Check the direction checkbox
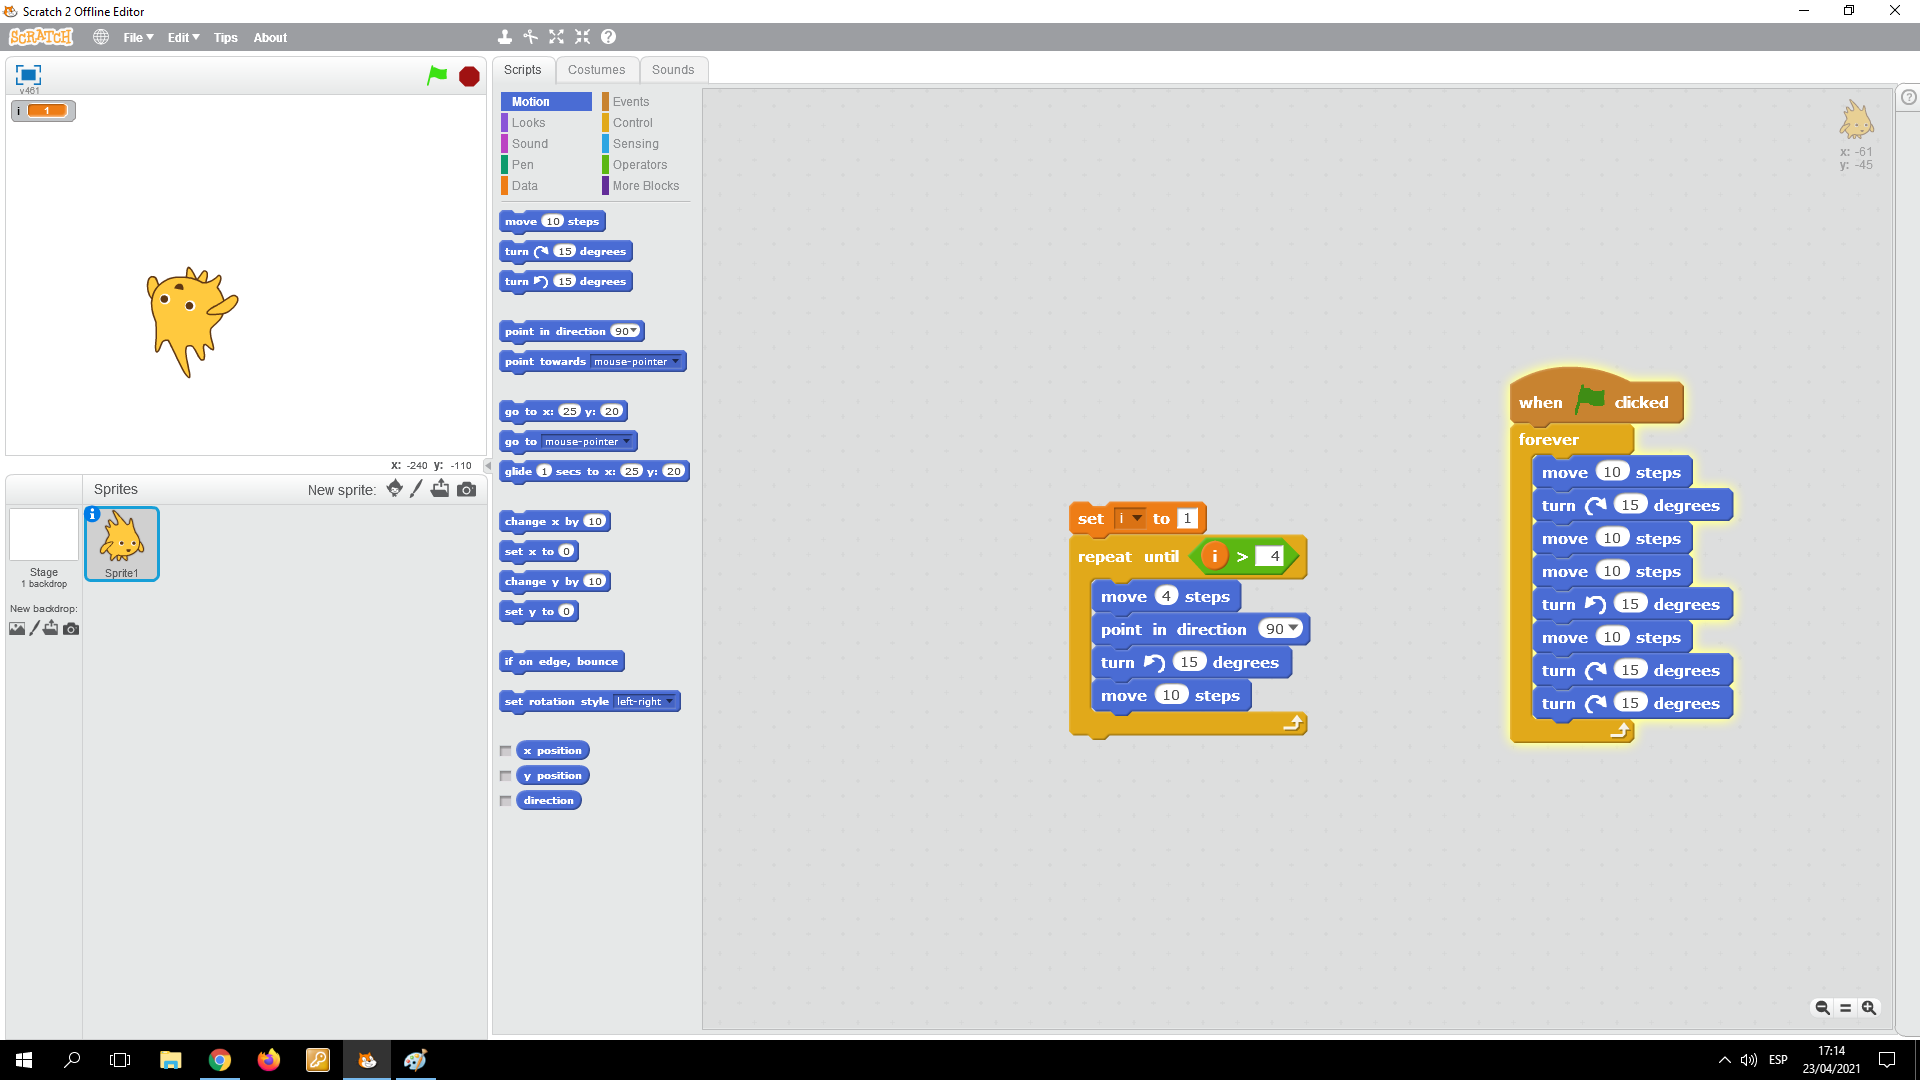 (506, 800)
